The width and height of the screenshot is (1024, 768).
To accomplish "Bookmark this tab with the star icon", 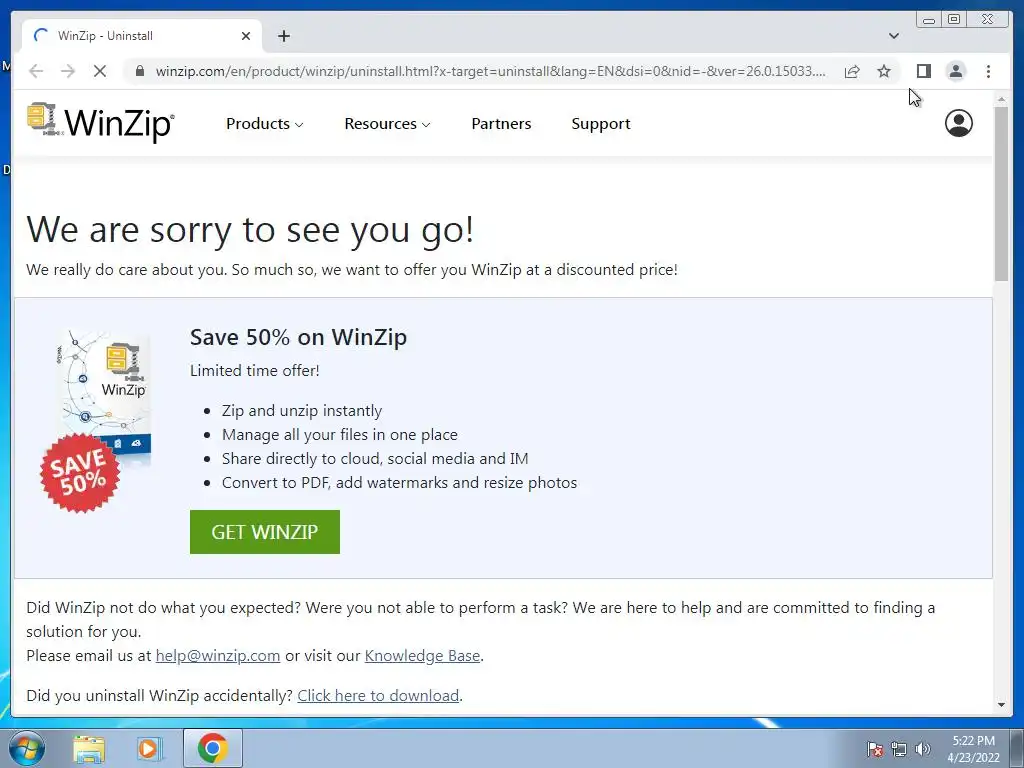I will pyautogui.click(x=884, y=71).
